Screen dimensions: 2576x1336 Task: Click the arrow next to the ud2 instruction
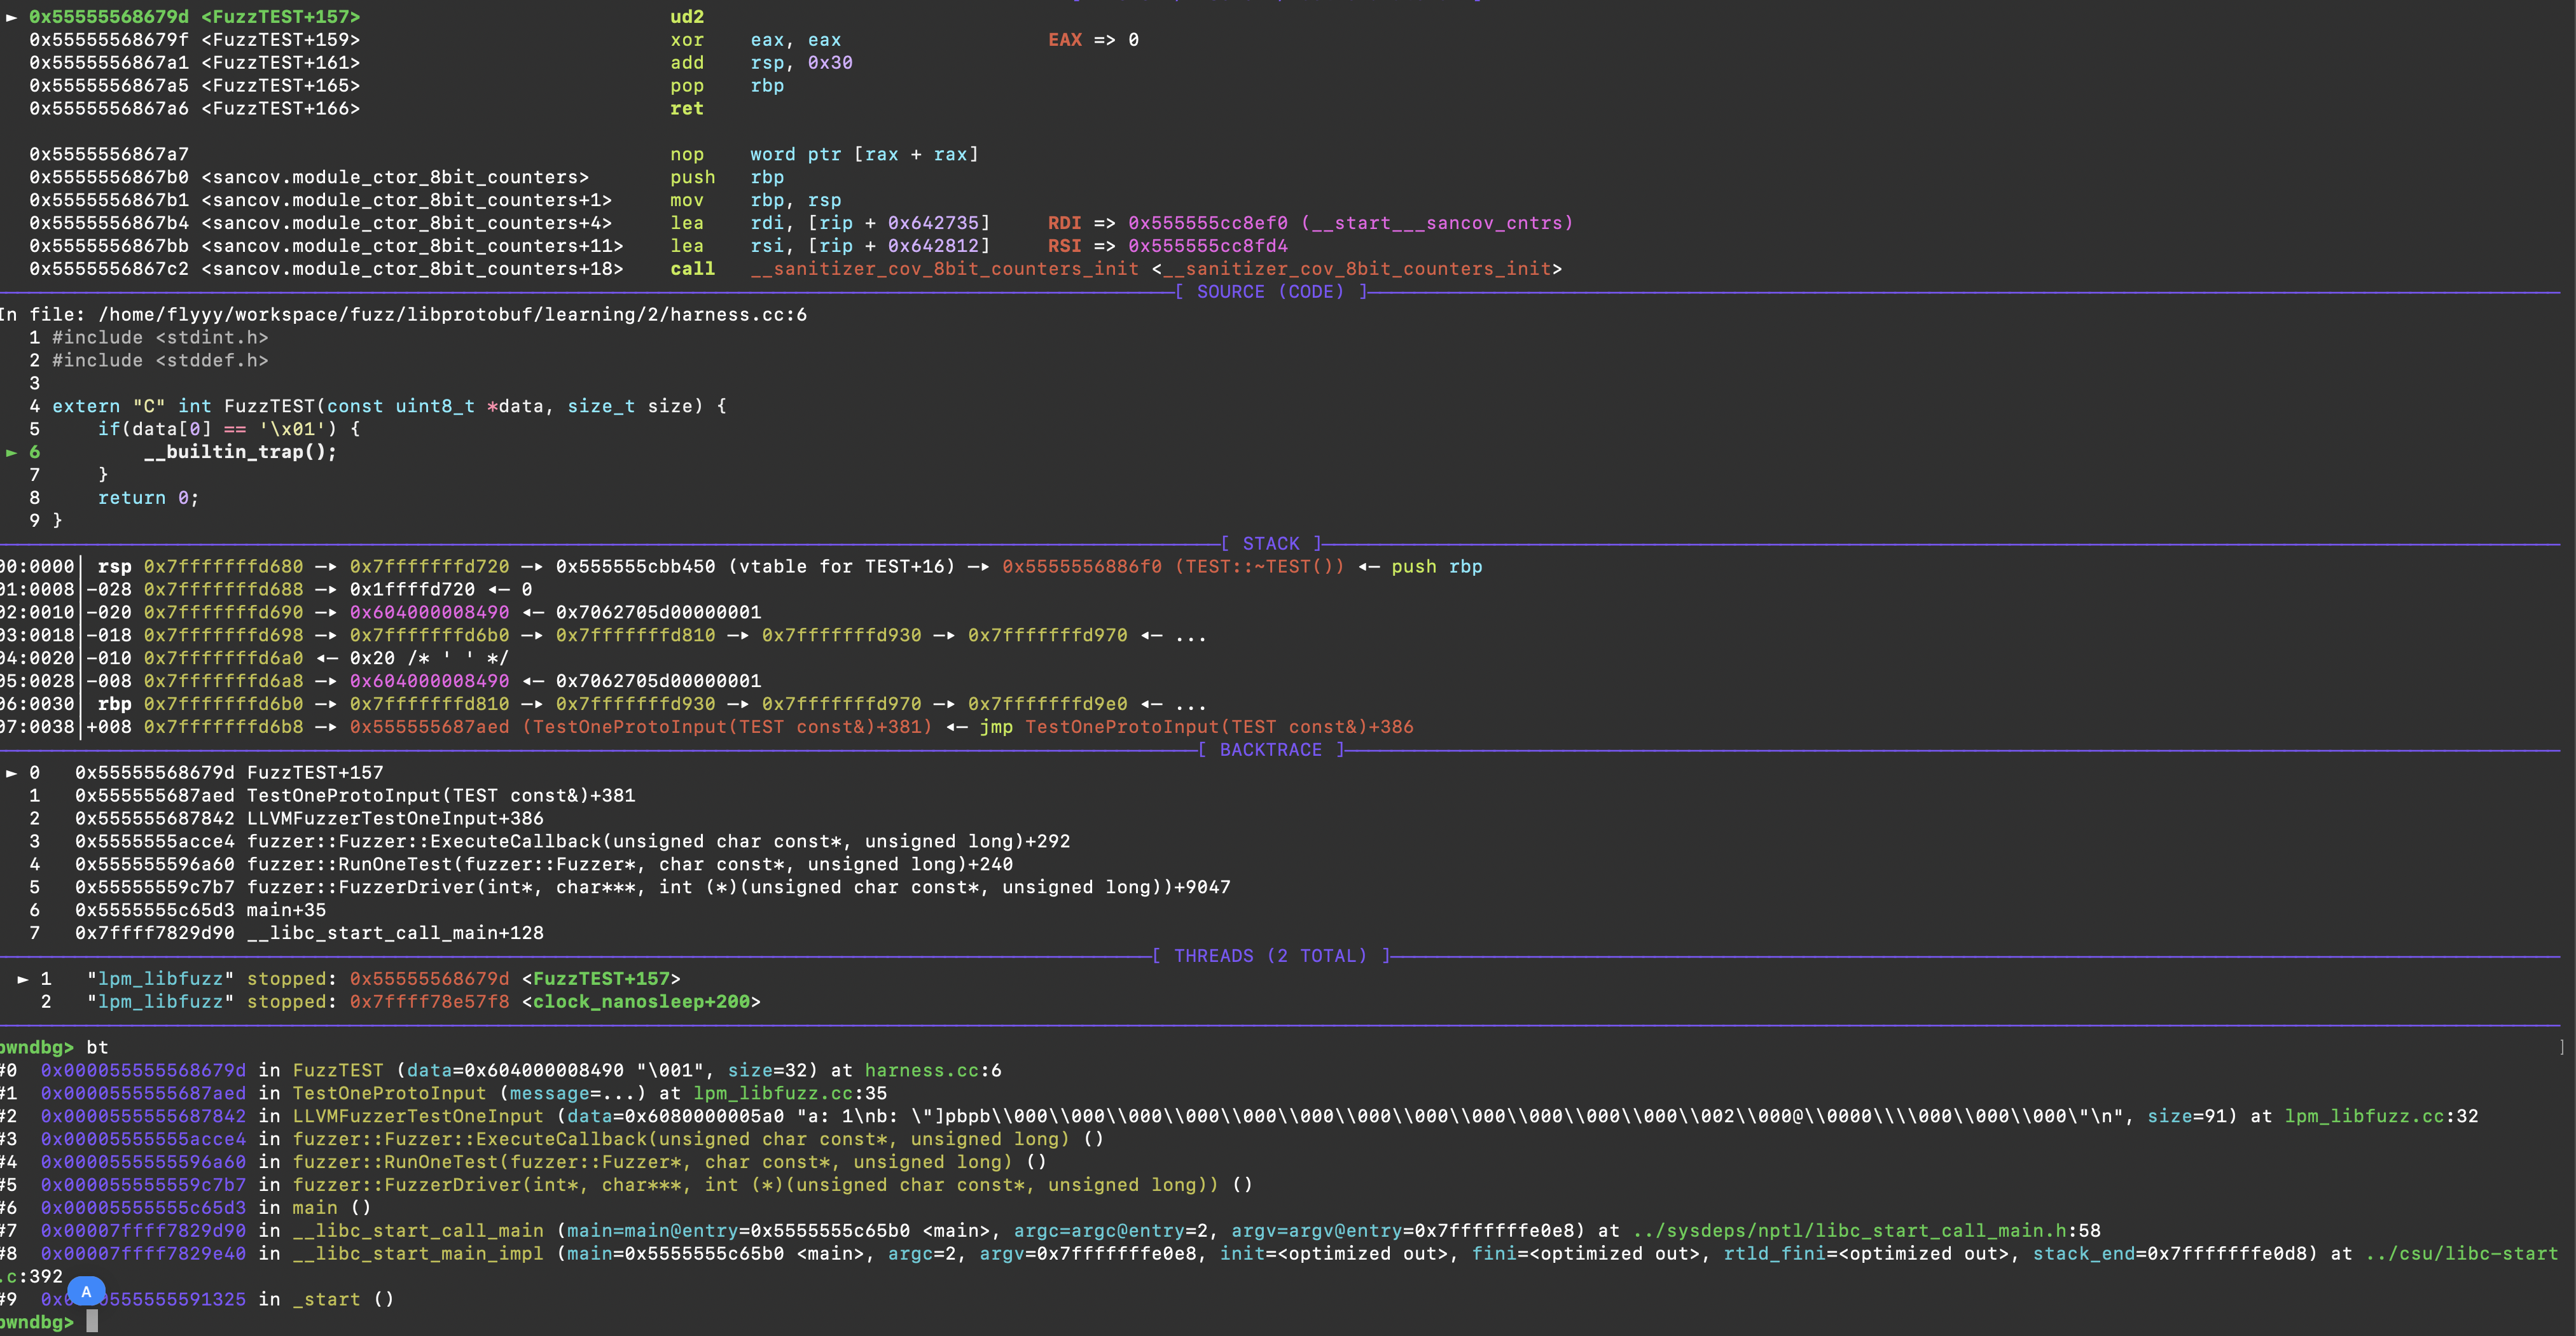pos(12,17)
